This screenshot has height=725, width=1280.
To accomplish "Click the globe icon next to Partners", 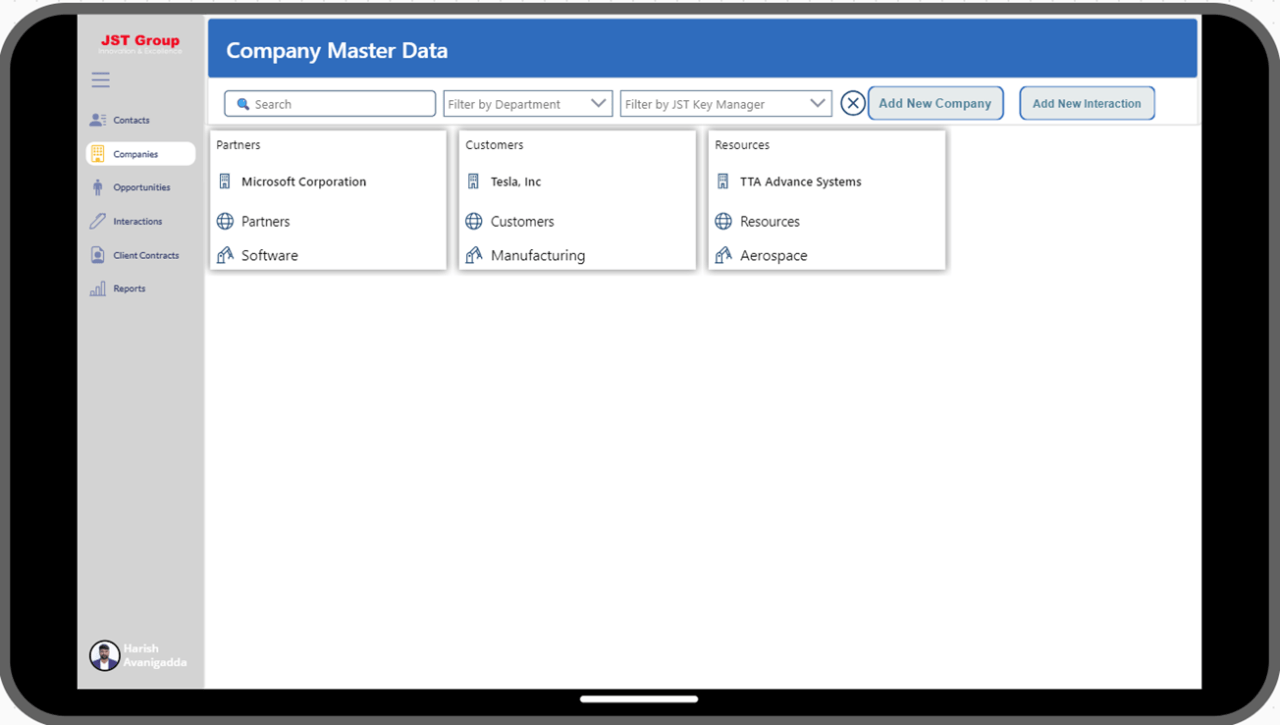I will tap(223, 221).
